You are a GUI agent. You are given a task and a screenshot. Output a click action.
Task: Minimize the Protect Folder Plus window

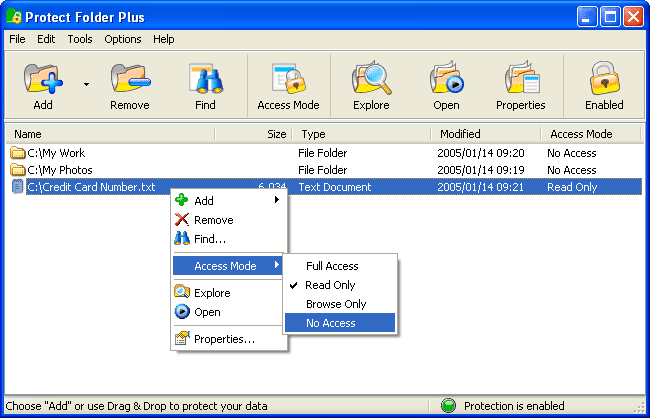click(x=587, y=17)
